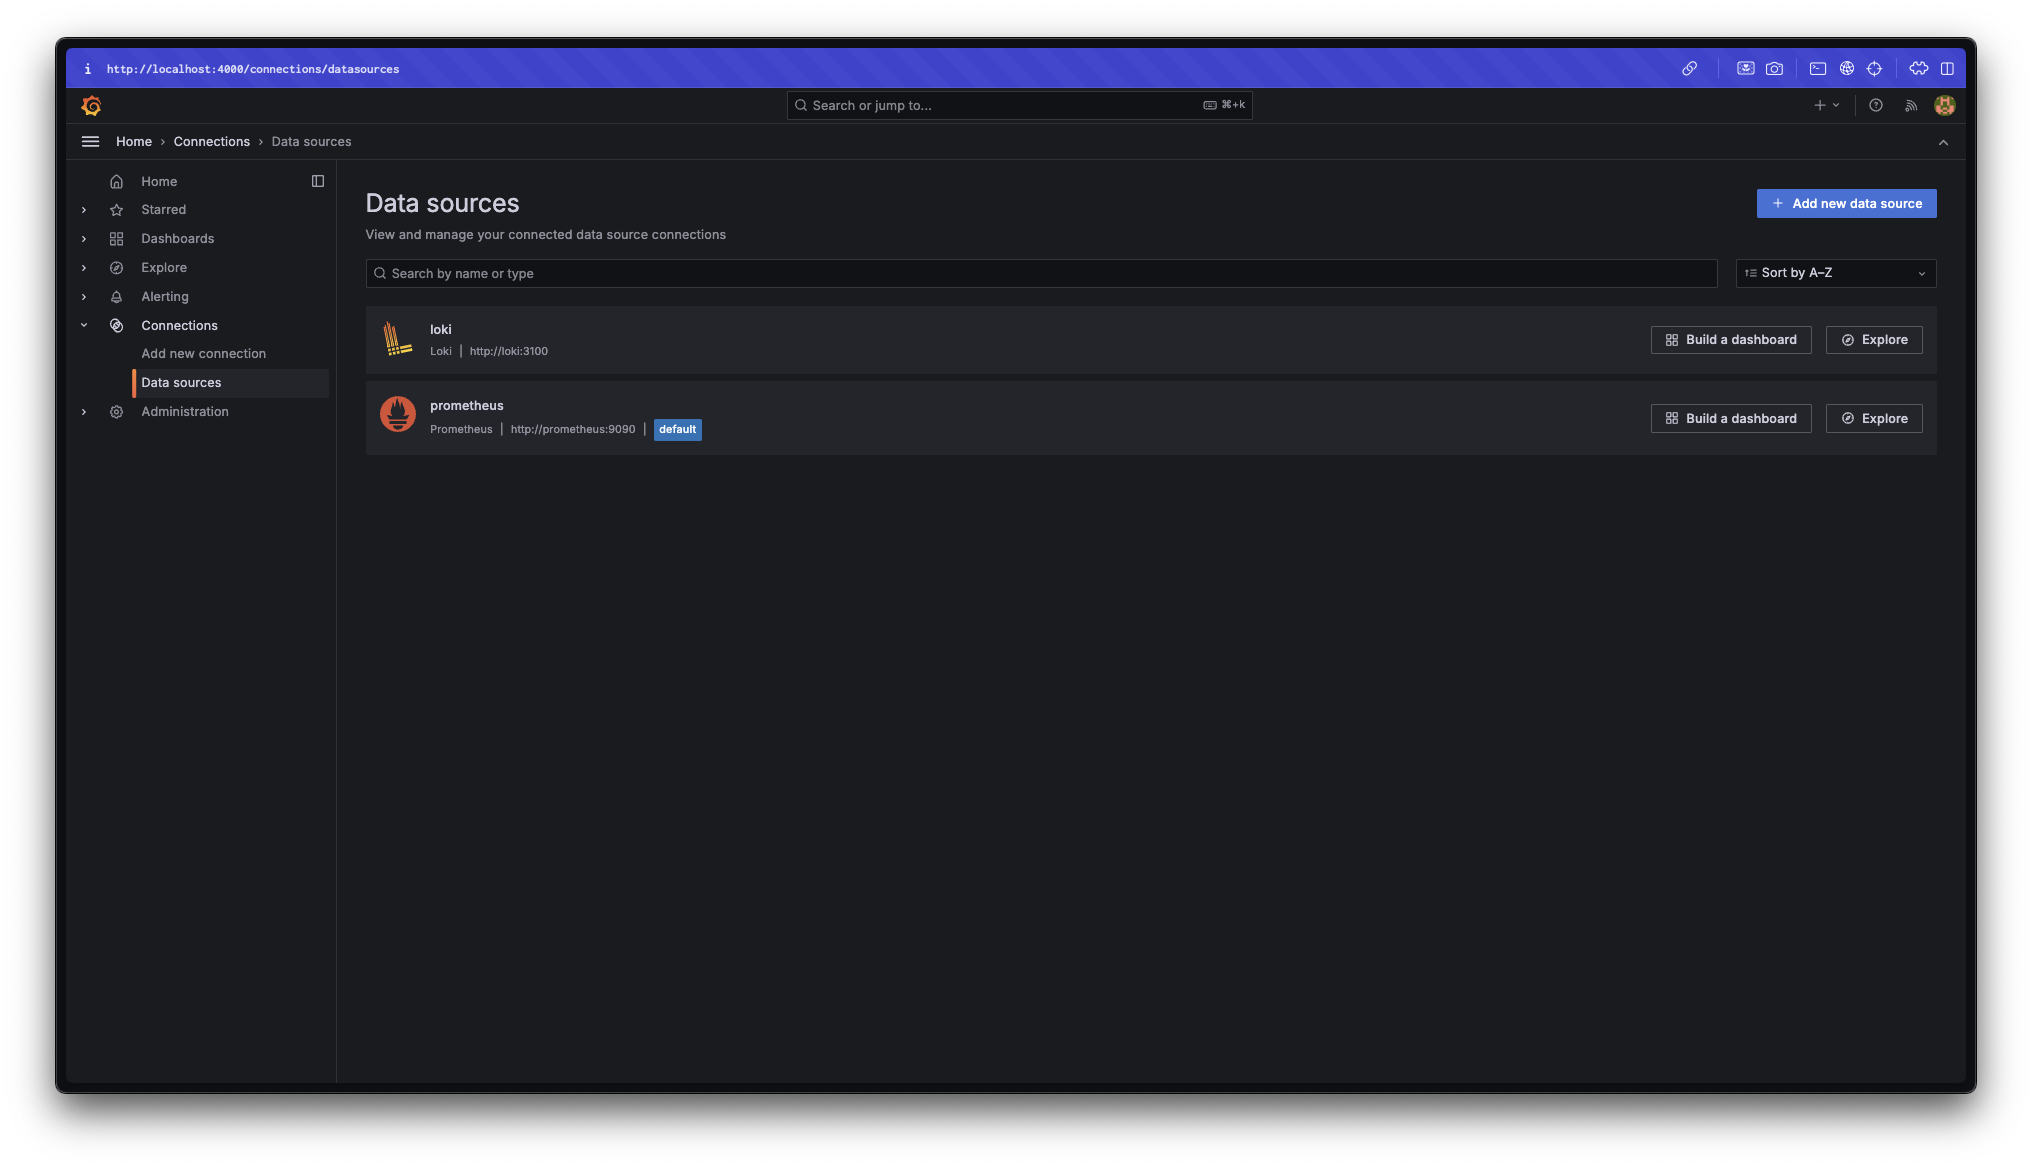Open the plus new-item dropdown
2032x1167 pixels.
click(x=1826, y=105)
